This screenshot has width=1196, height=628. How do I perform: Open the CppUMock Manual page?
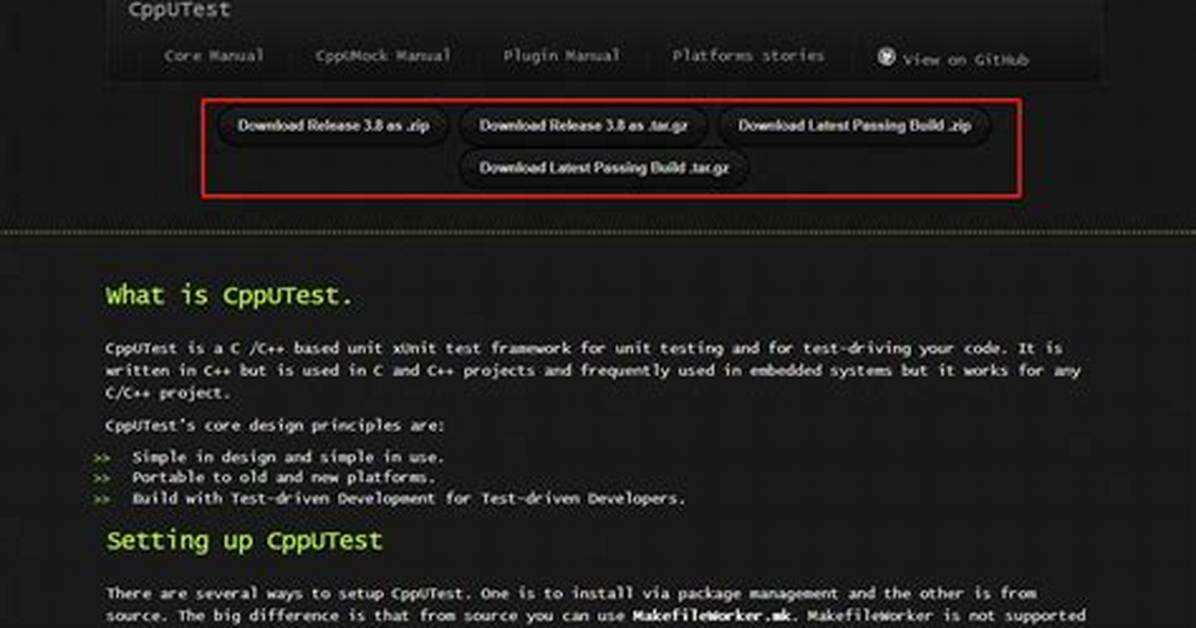pyautogui.click(x=383, y=56)
